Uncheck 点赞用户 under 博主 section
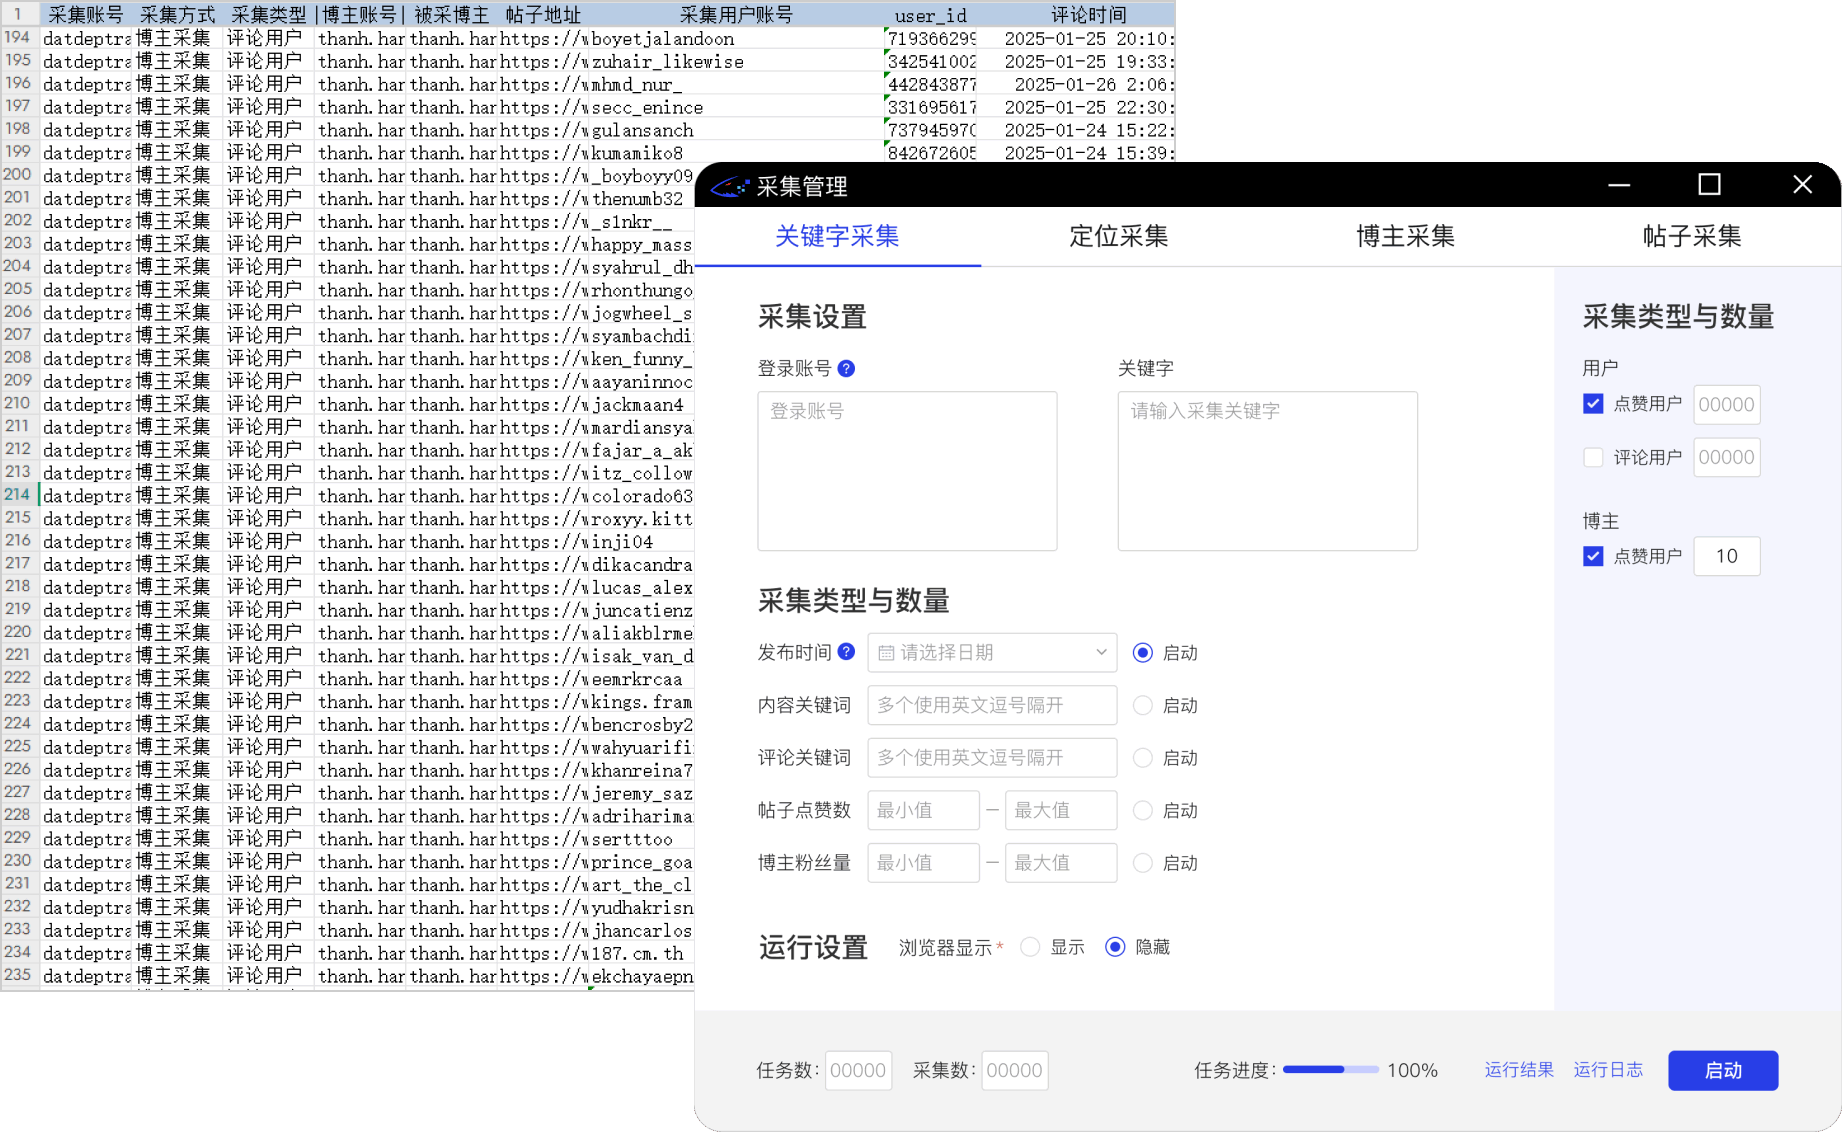The height and width of the screenshot is (1132, 1842). click(1593, 556)
